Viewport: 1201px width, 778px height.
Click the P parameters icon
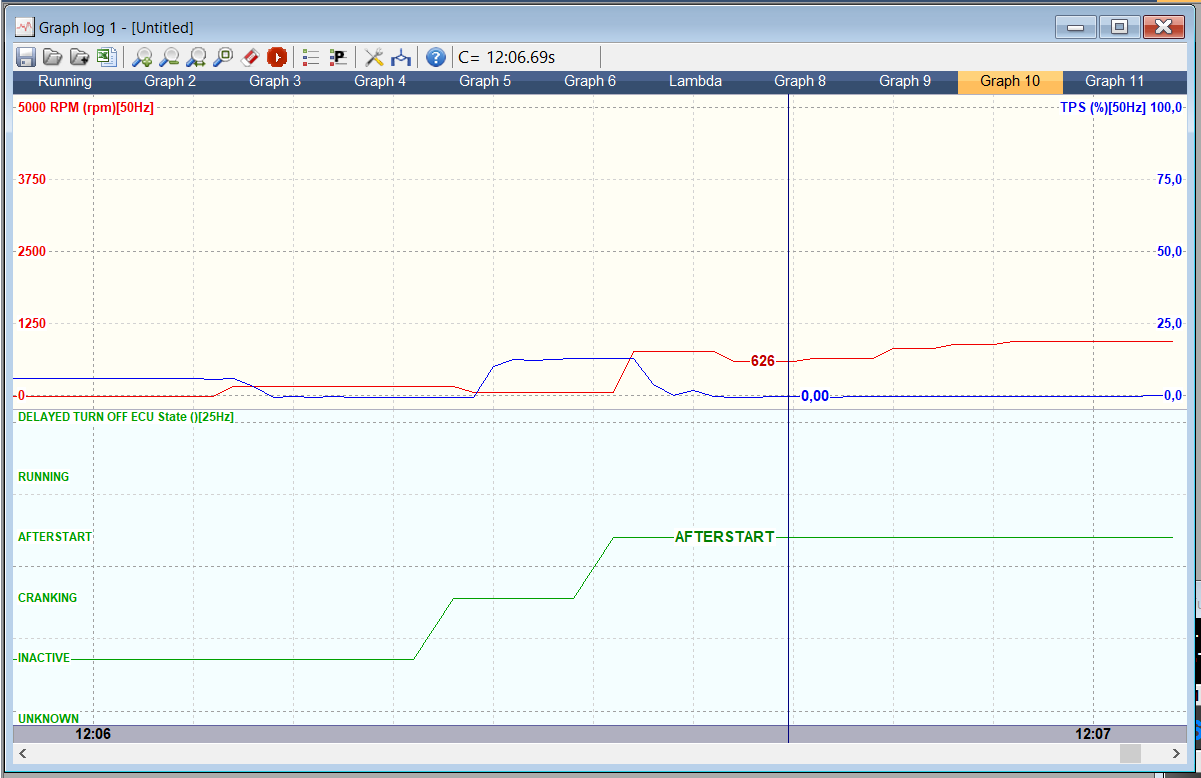[338, 58]
